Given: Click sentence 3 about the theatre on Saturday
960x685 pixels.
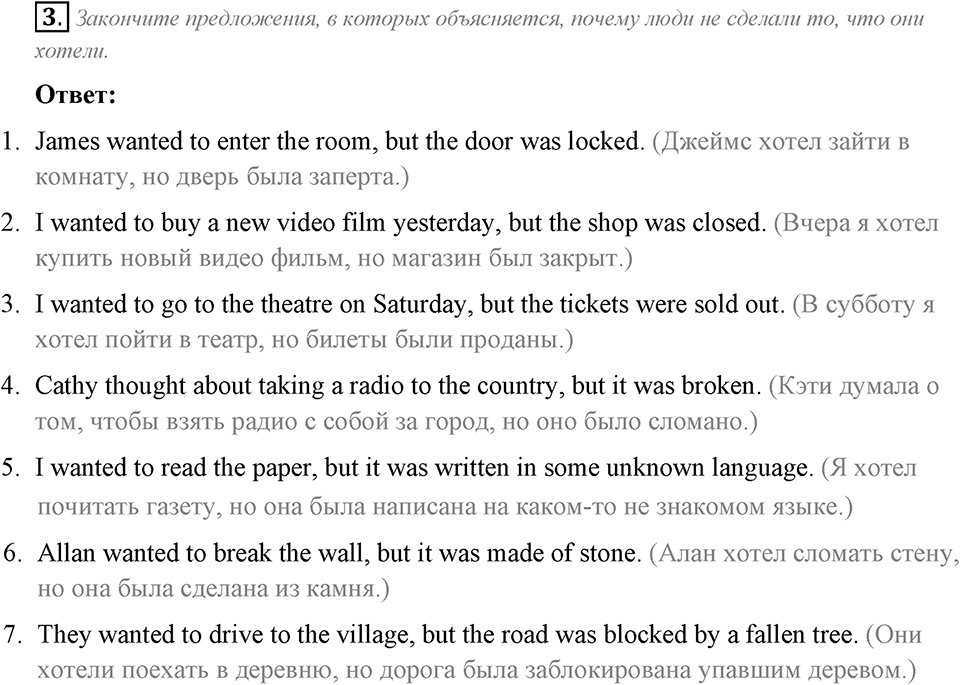Looking at the screenshot, I should pyautogui.click(x=410, y=304).
